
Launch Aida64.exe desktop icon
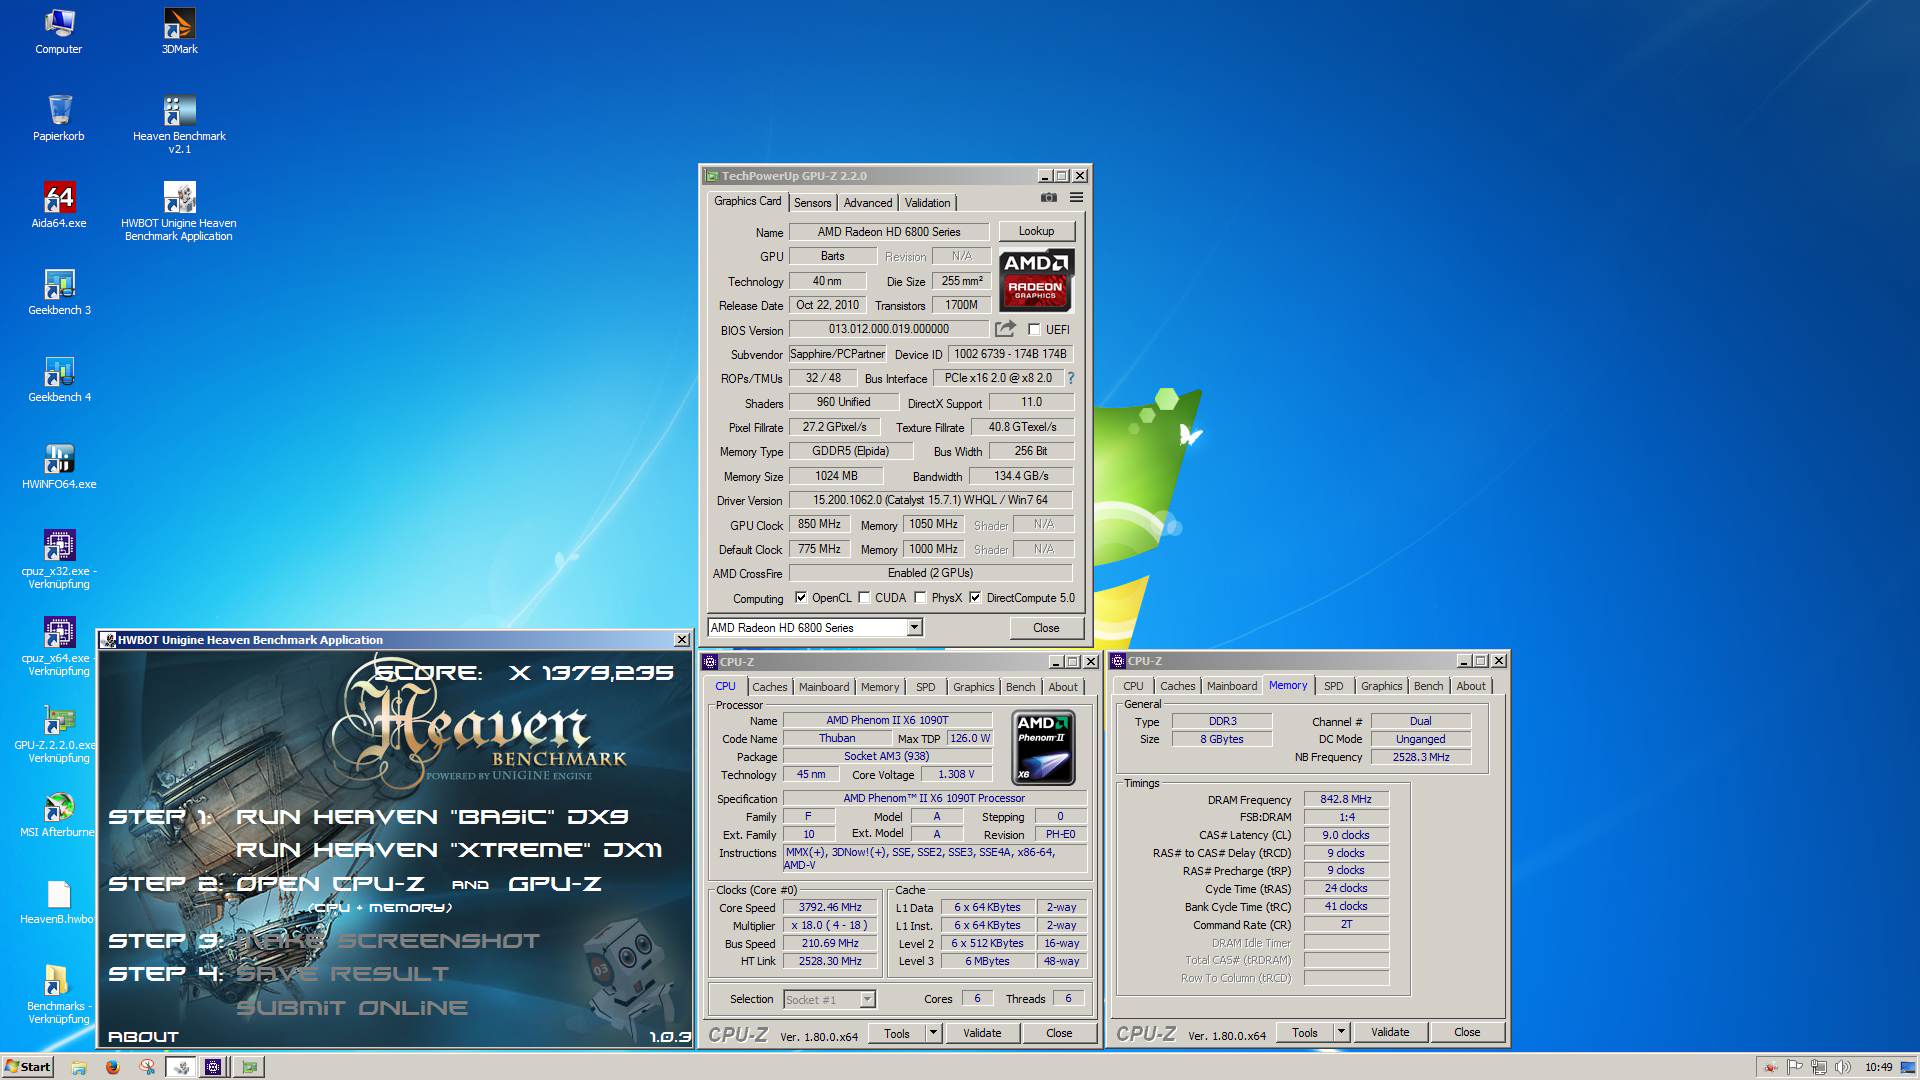coord(59,205)
